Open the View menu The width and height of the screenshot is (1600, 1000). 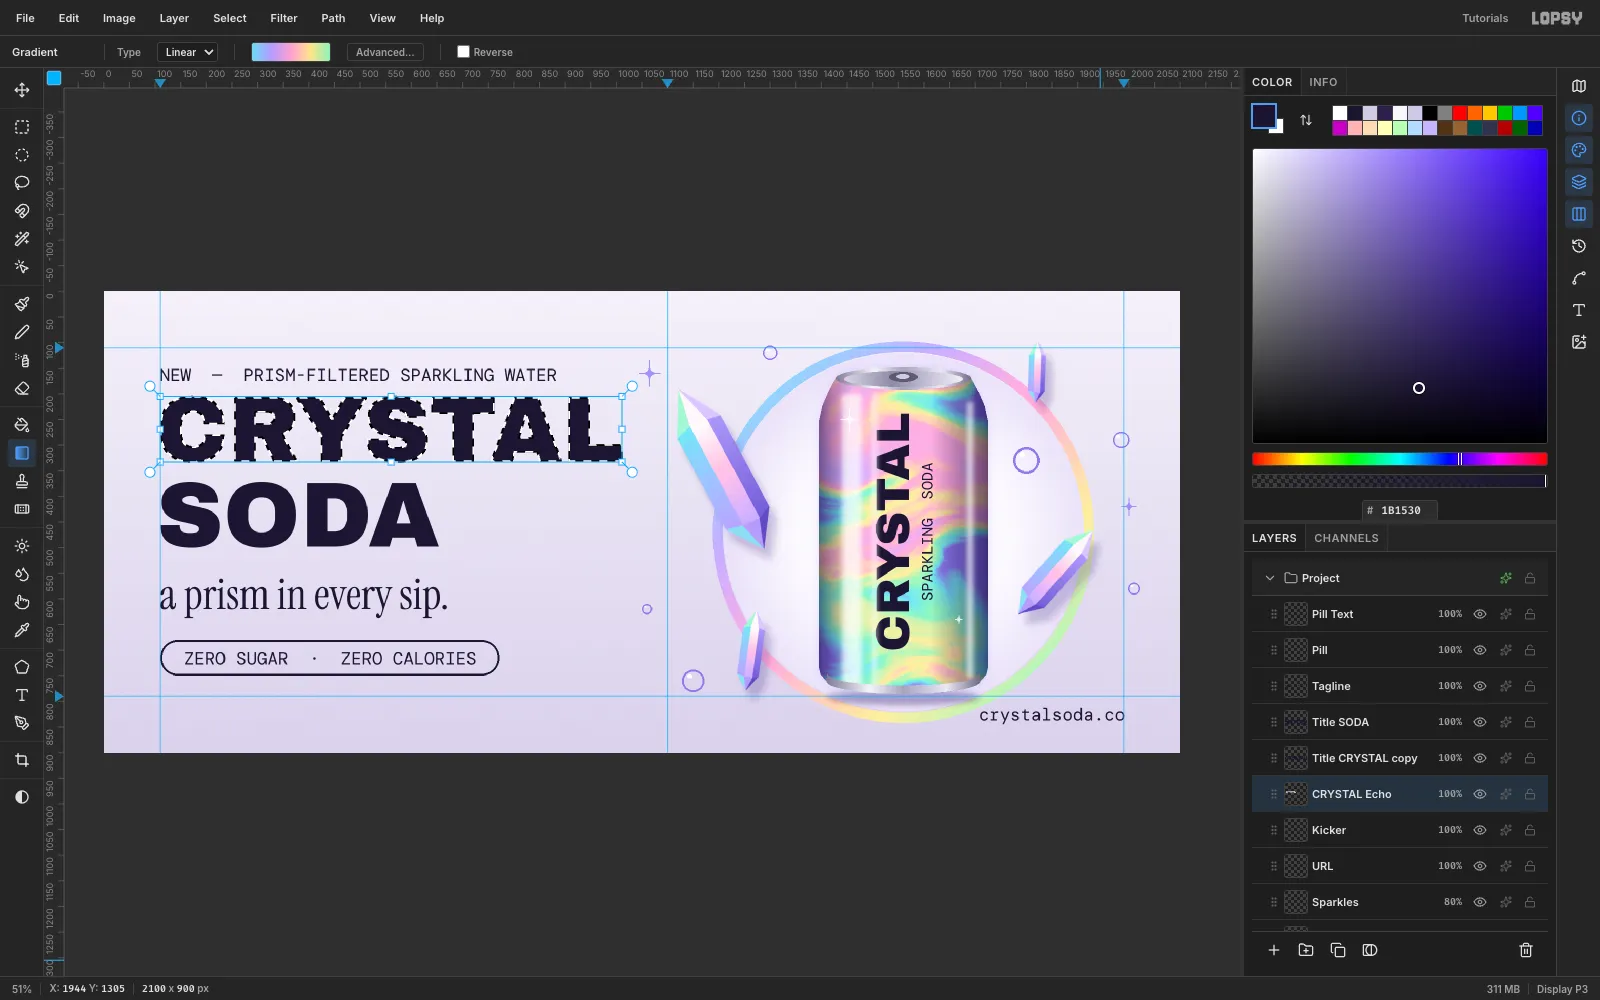click(x=382, y=18)
